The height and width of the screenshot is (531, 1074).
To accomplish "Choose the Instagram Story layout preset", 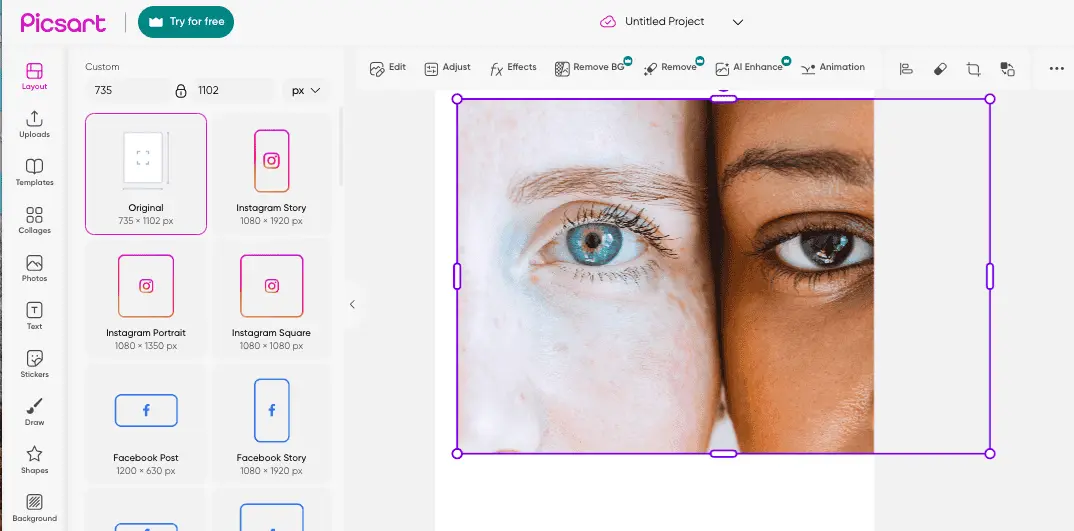I will click(x=271, y=174).
